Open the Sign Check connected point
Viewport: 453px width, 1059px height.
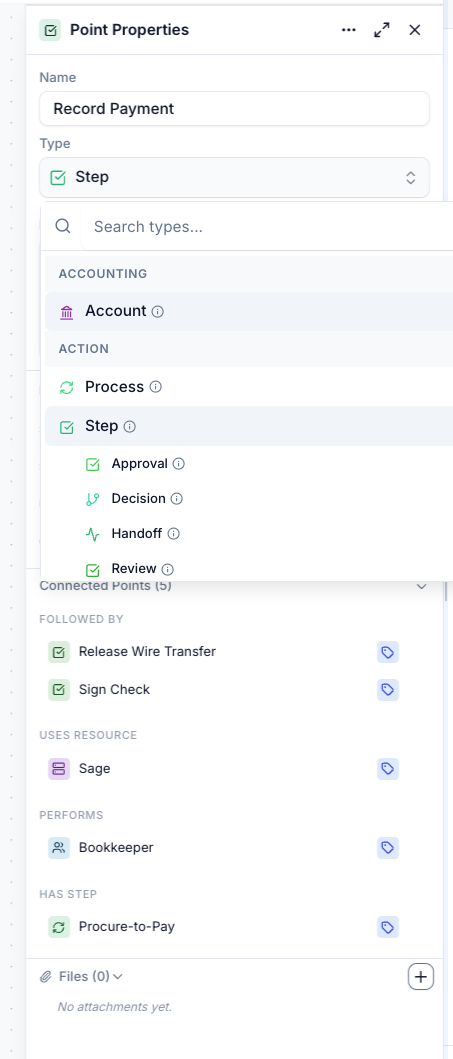coord(114,690)
